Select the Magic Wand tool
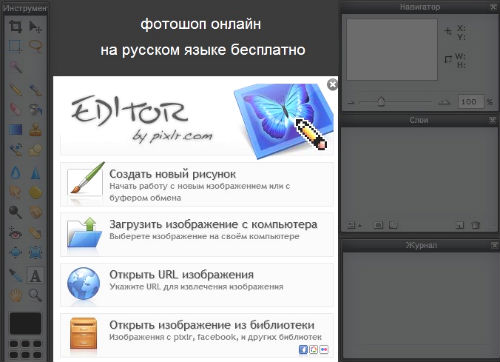Viewport: 500px width, 362px height. click(x=15, y=67)
